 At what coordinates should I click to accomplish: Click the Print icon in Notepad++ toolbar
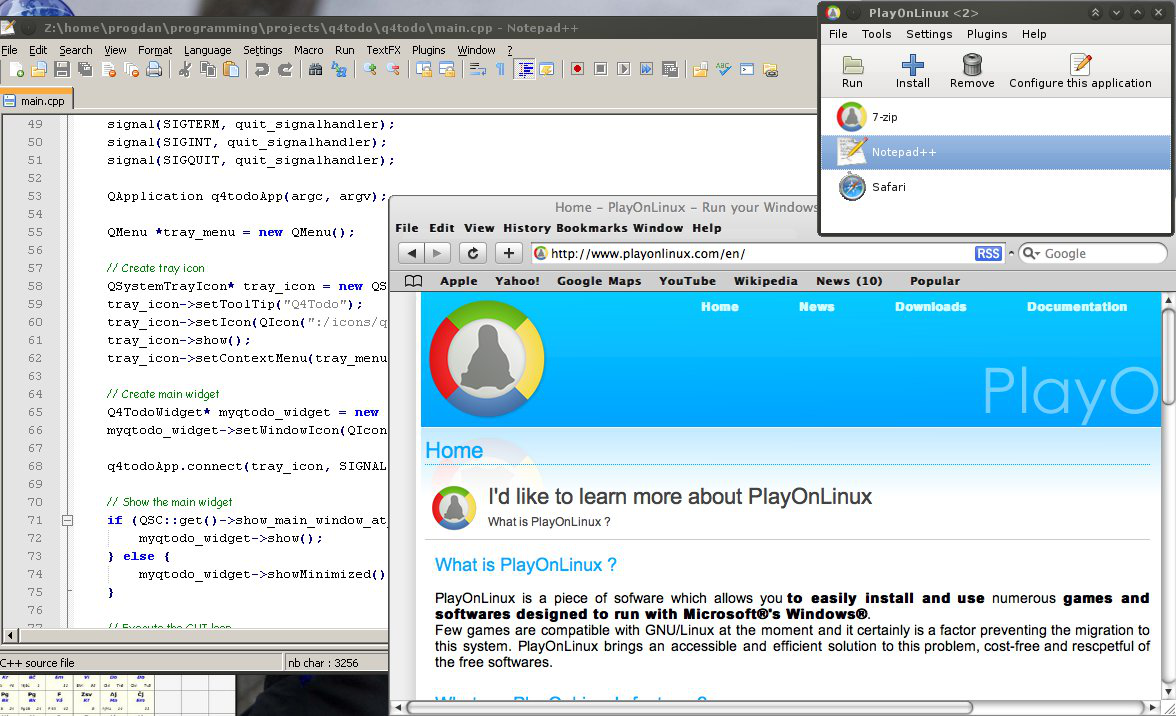coord(154,70)
